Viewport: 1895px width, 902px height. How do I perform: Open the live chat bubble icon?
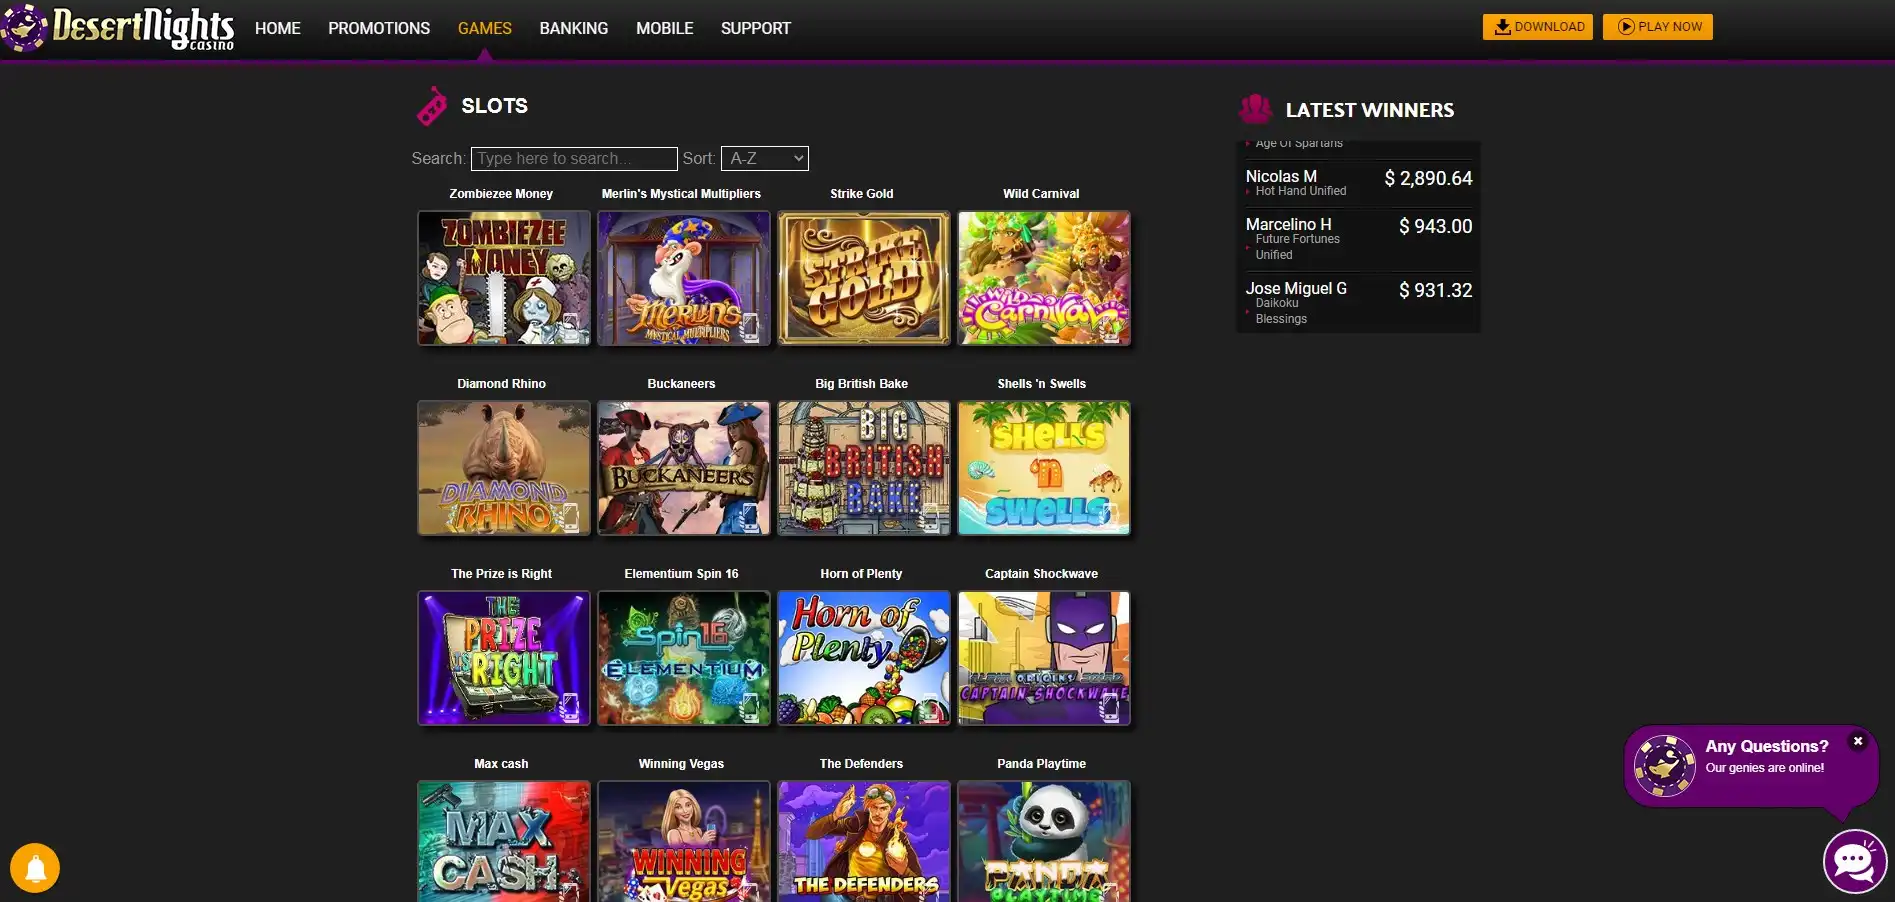[x=1855, y=861]
